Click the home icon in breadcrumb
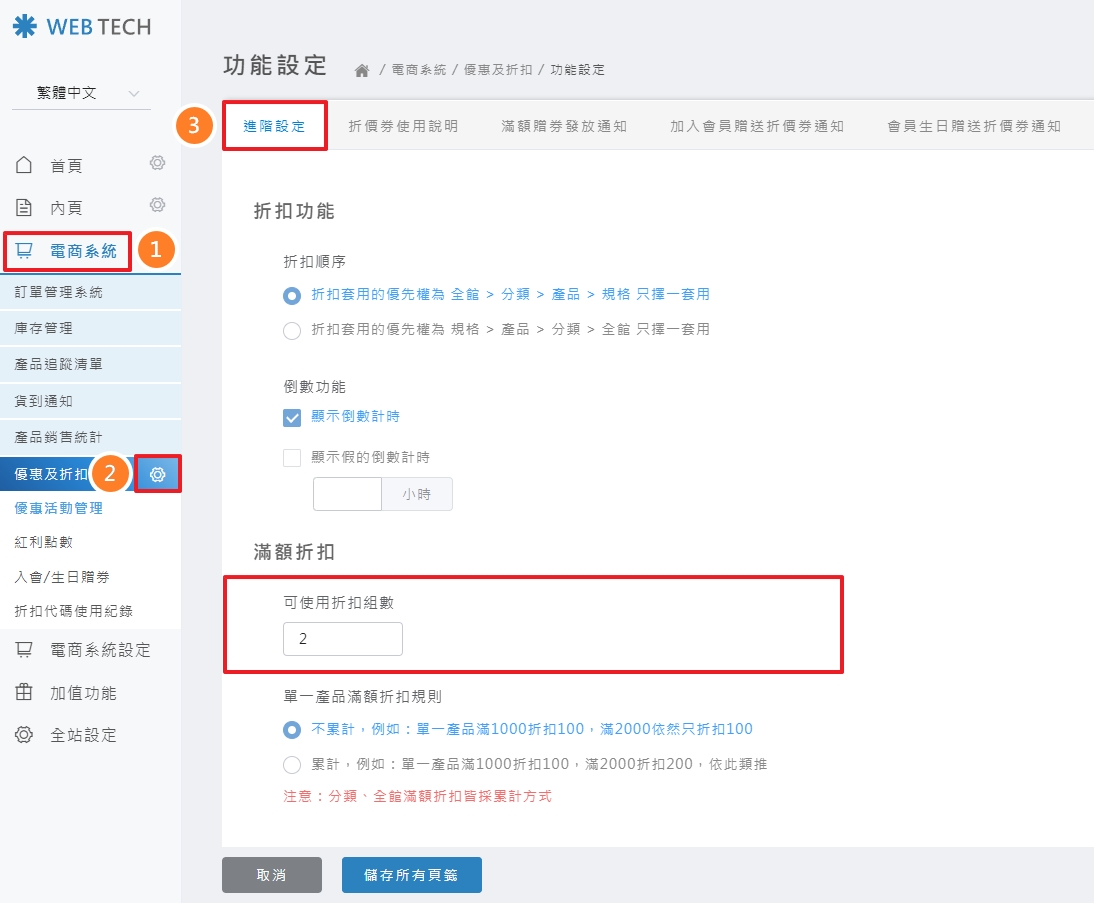The width and height of the screenshot is (1094, 903). (x=362, y=70)
